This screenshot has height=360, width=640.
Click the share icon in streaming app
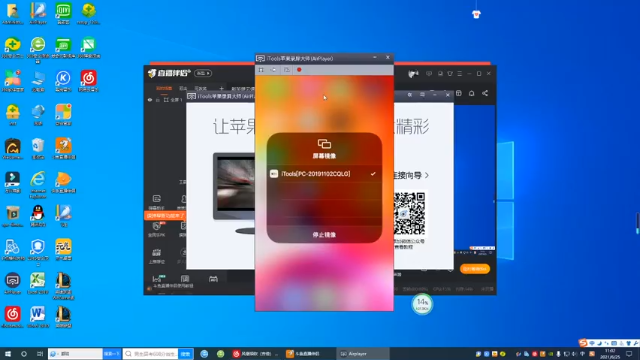pos(485,93)
